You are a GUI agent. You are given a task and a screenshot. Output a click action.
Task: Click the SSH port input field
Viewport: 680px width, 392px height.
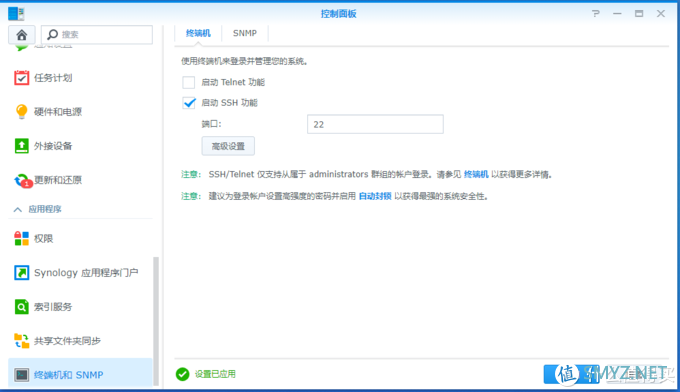[375, 124]
